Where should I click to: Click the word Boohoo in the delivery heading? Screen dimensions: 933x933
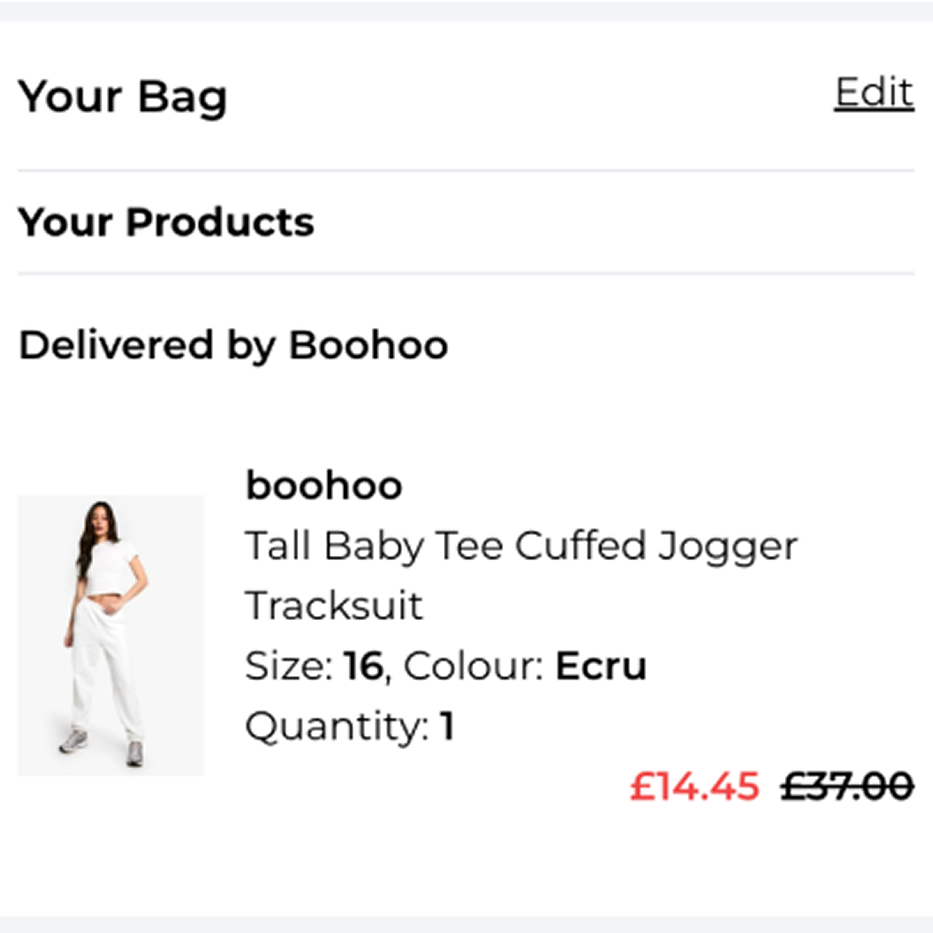(x=368, y=345)
